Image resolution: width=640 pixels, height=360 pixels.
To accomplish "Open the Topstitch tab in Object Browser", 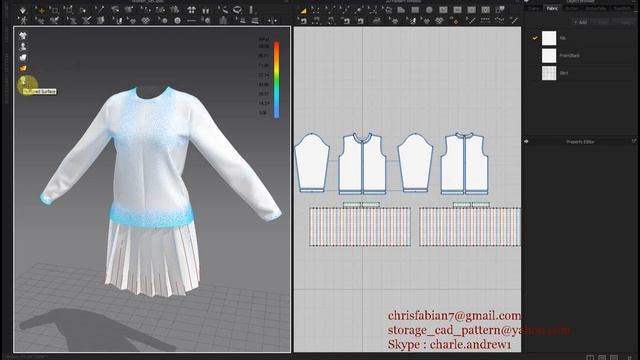I will tap(622, 9).
